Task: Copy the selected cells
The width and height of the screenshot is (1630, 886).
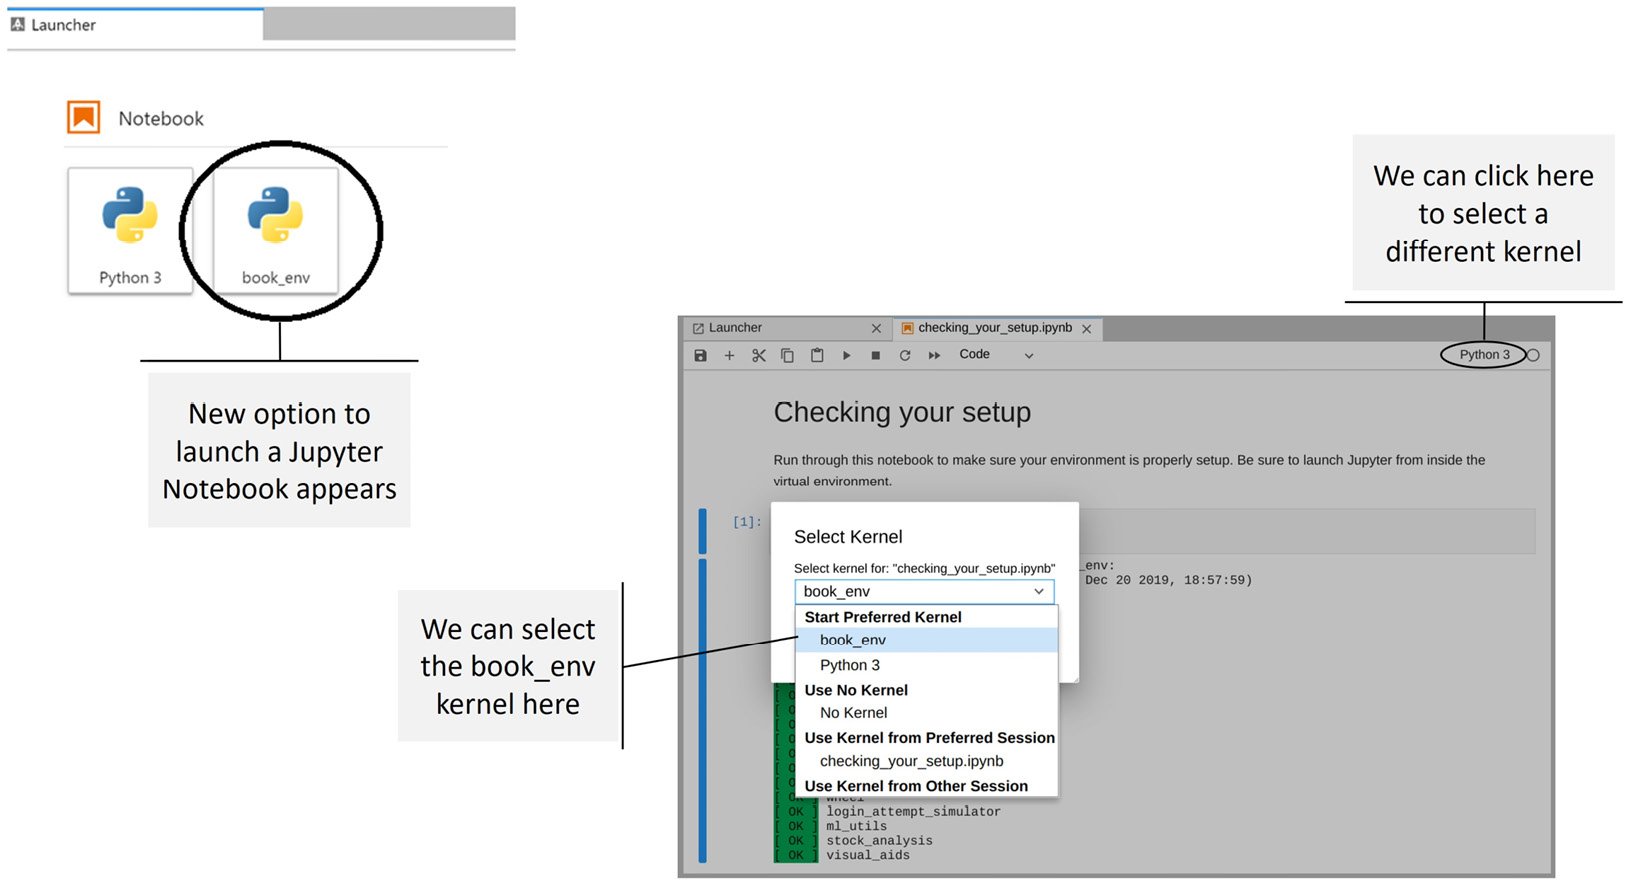Action: tap(788, 355)
